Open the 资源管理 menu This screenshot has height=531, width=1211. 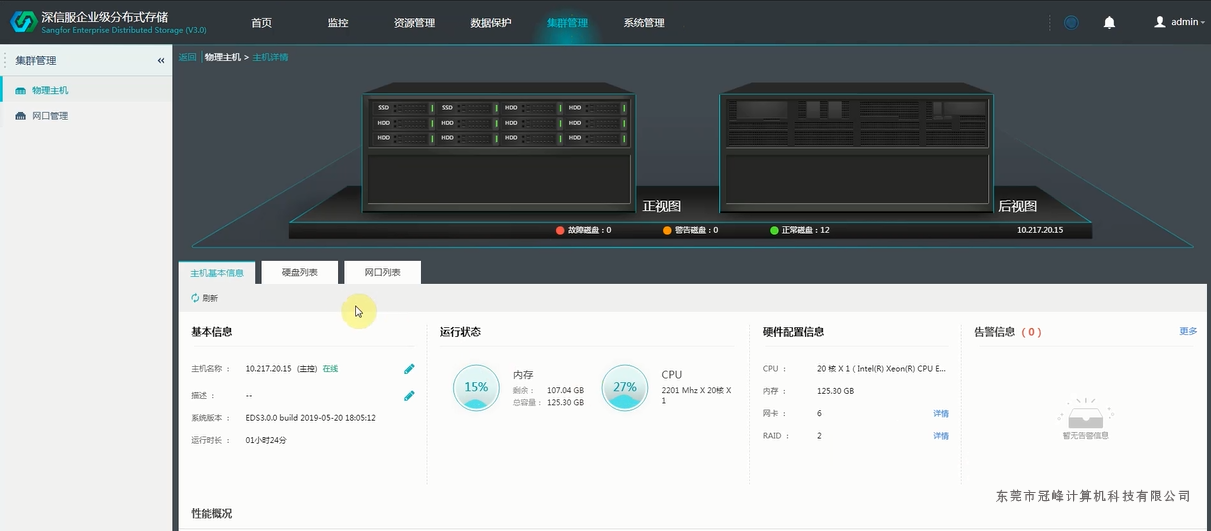tap(414, 22)
